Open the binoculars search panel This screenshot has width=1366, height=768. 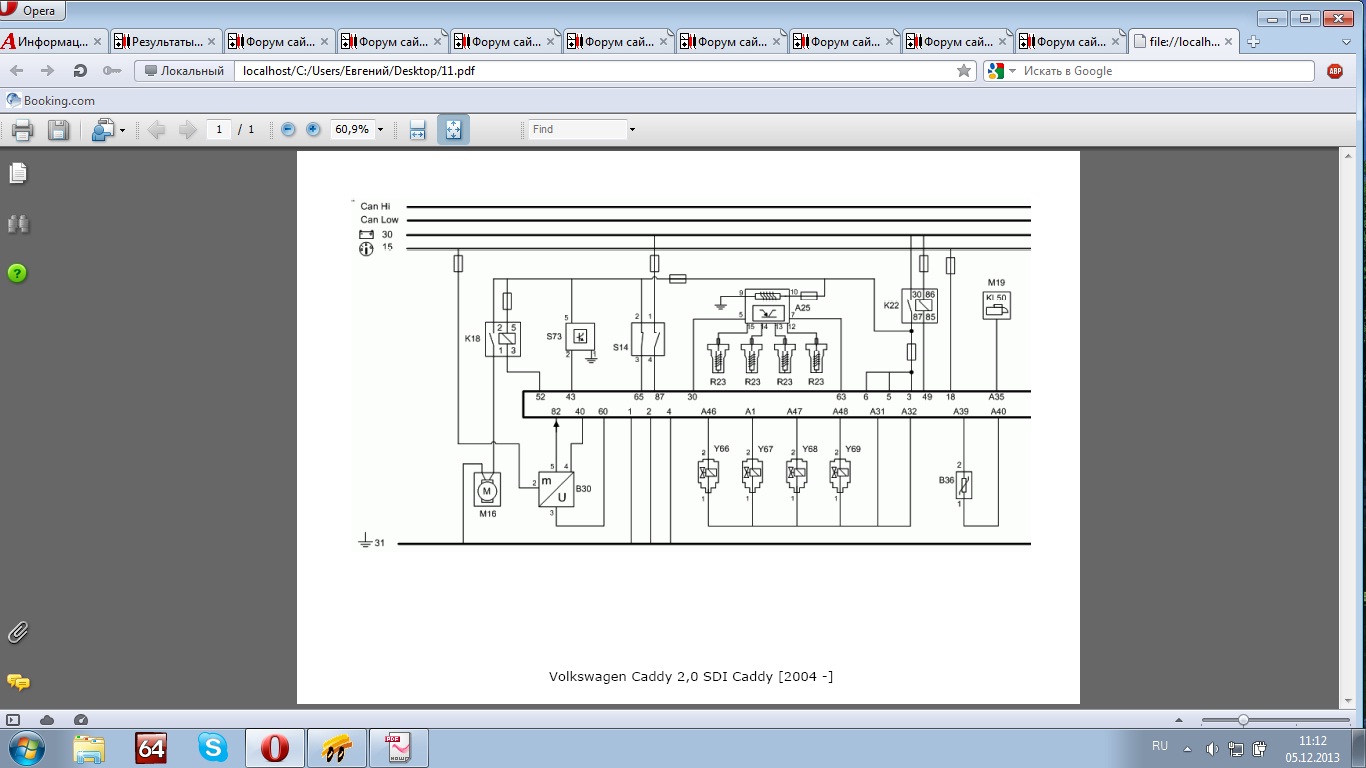point(18,224)
